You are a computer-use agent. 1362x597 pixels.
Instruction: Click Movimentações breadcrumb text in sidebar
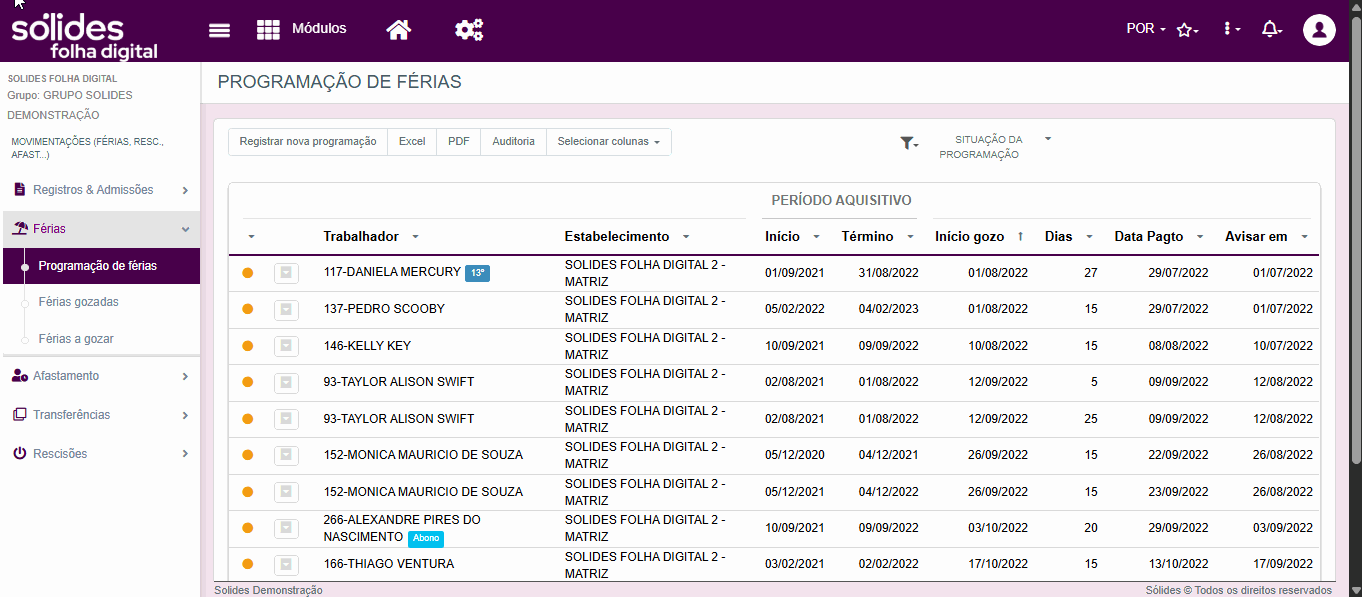tap(87, 148)
